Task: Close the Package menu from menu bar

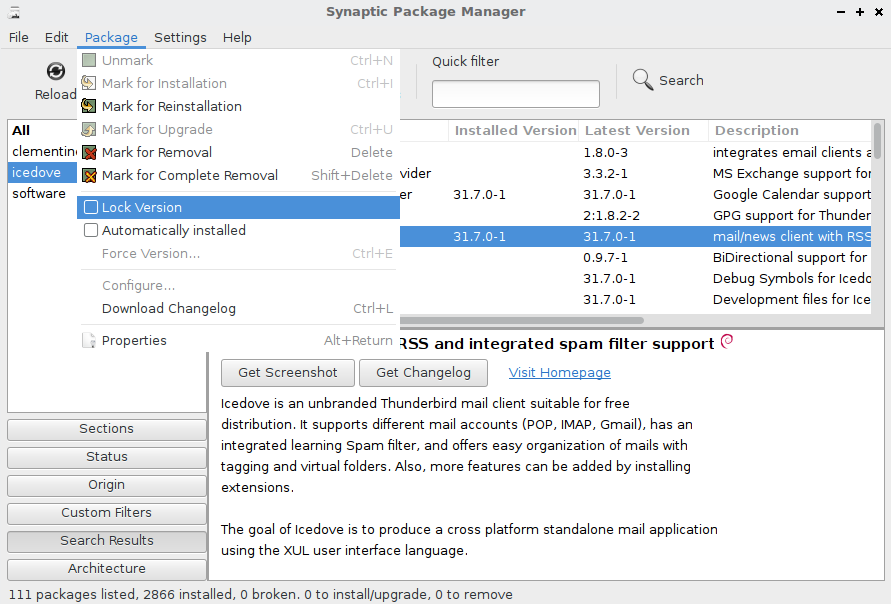Action: click(x=111, y=38)
